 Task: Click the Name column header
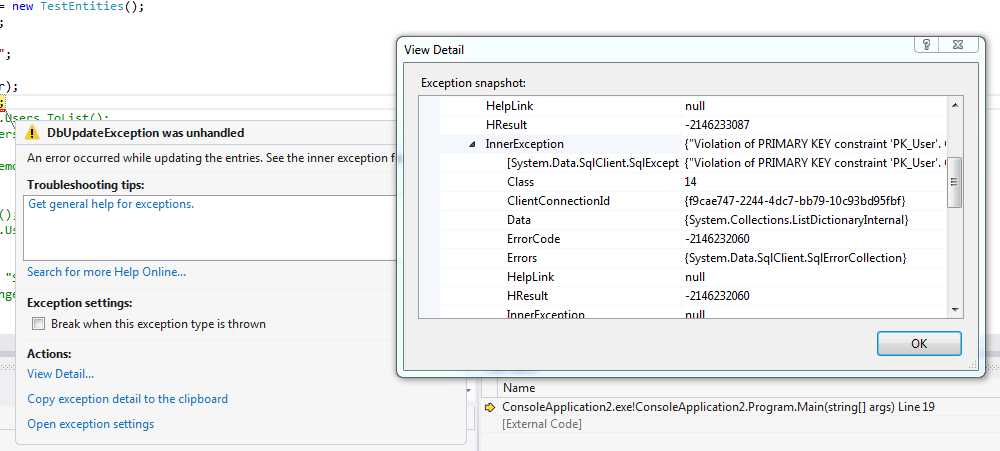pyautogui.click(x=518, y=388)
